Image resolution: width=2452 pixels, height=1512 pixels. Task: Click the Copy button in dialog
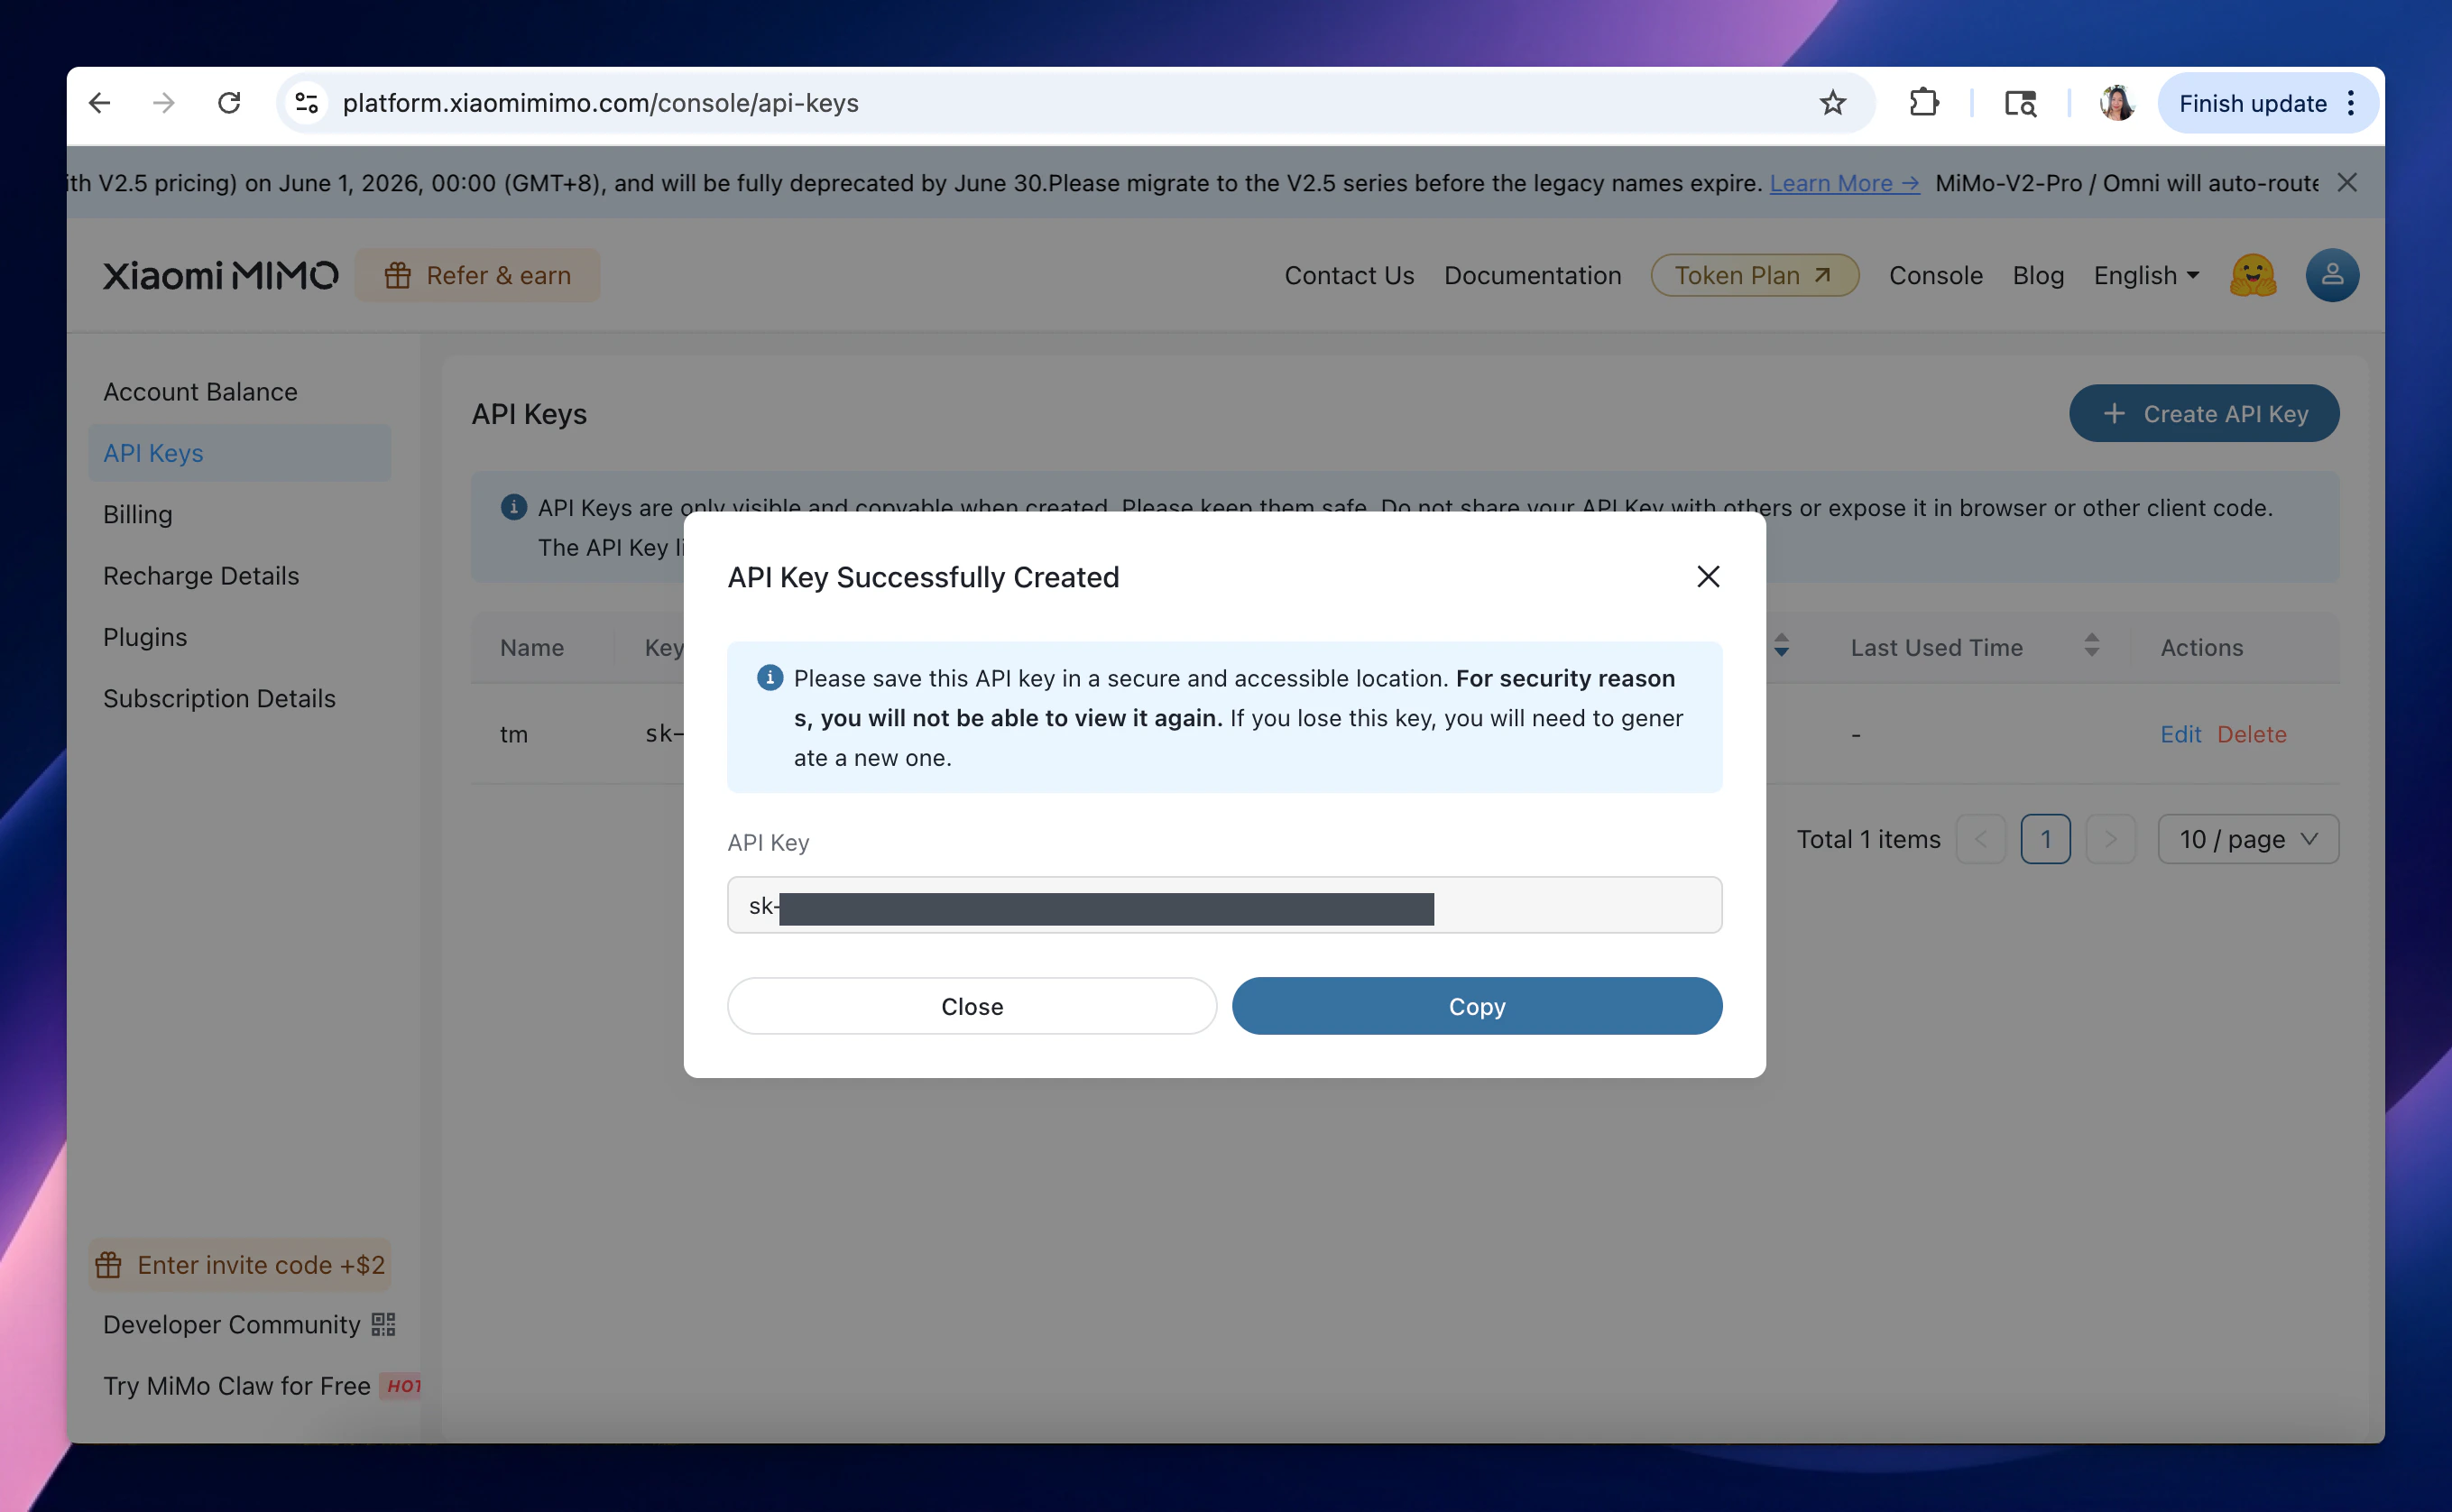point(1476,1006)
